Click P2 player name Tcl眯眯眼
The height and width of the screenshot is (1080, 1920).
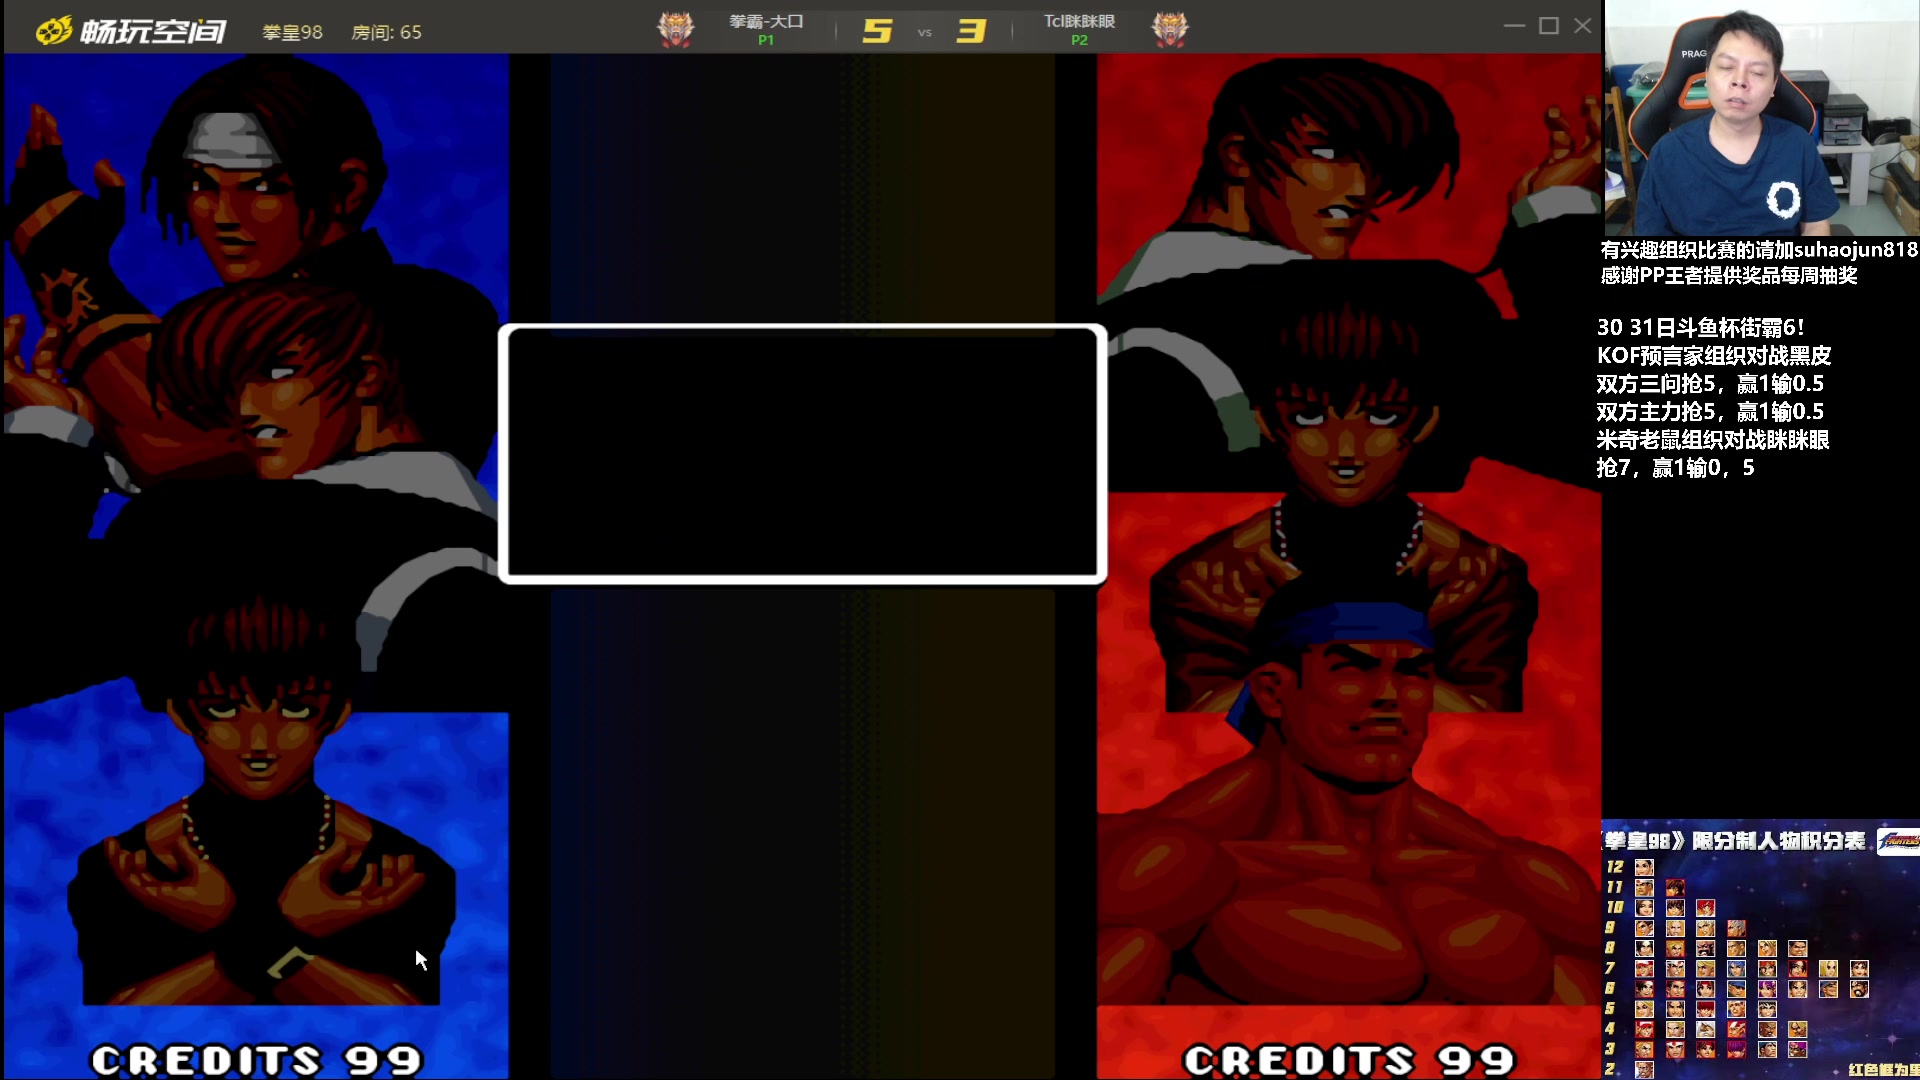click(x=1079, y=21)
